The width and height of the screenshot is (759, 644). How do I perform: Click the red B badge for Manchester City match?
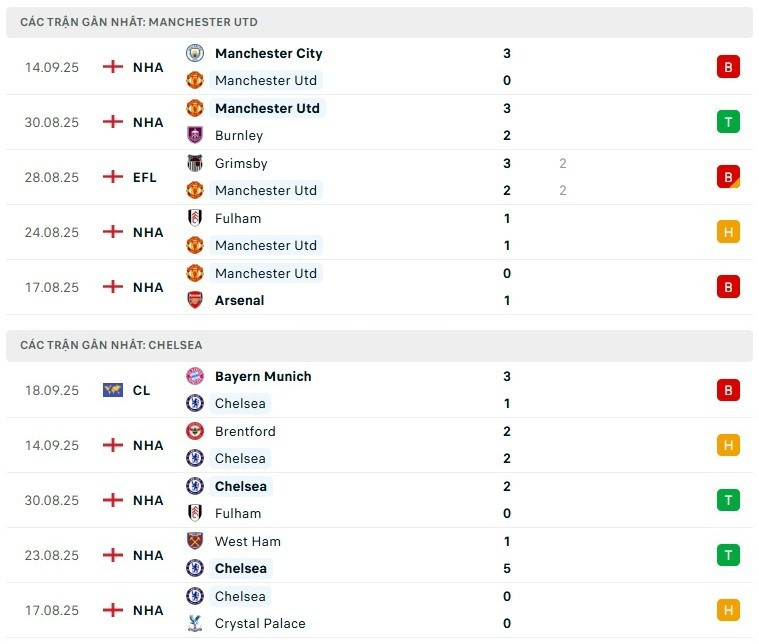(728, 67)
